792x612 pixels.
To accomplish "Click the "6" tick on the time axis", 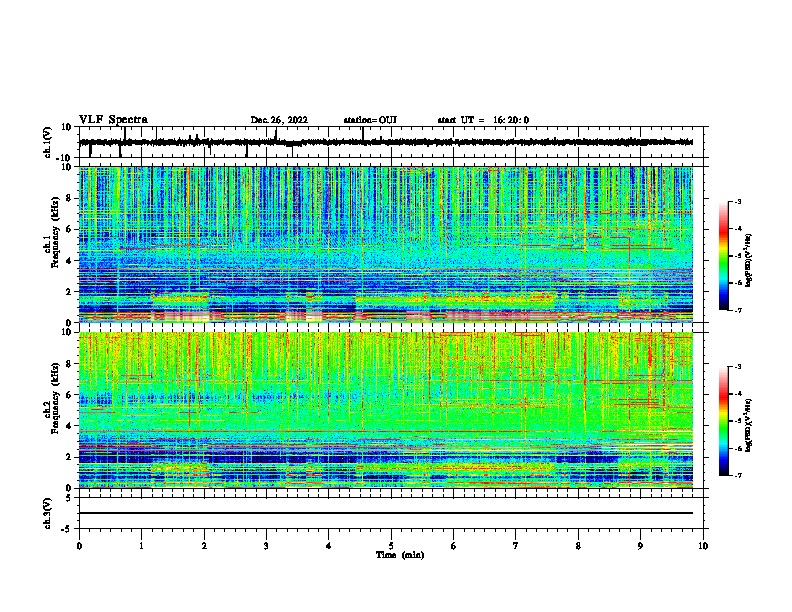I will click(454, 546).
